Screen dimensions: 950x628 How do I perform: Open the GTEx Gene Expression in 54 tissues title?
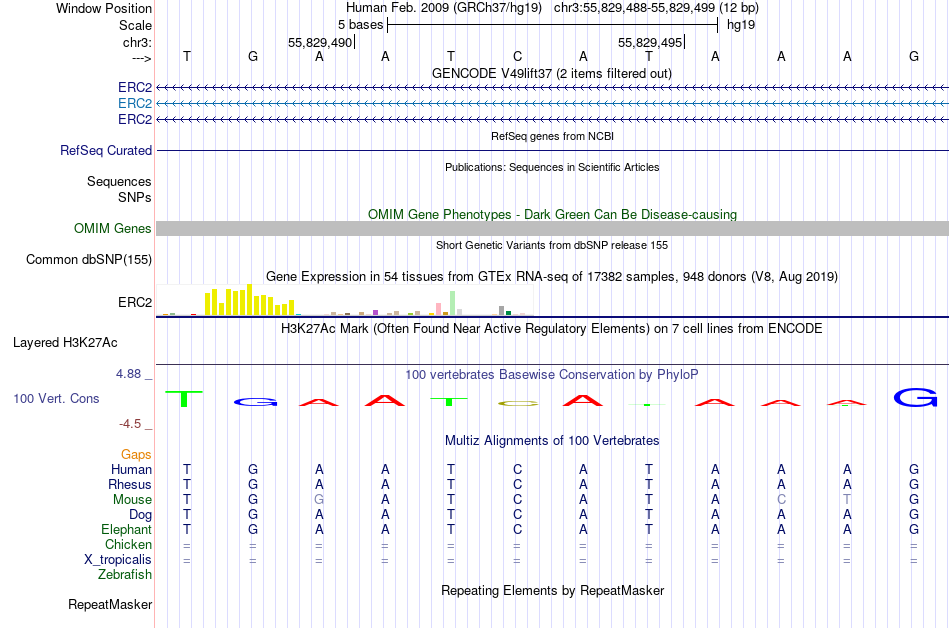[x=552, y=276]
